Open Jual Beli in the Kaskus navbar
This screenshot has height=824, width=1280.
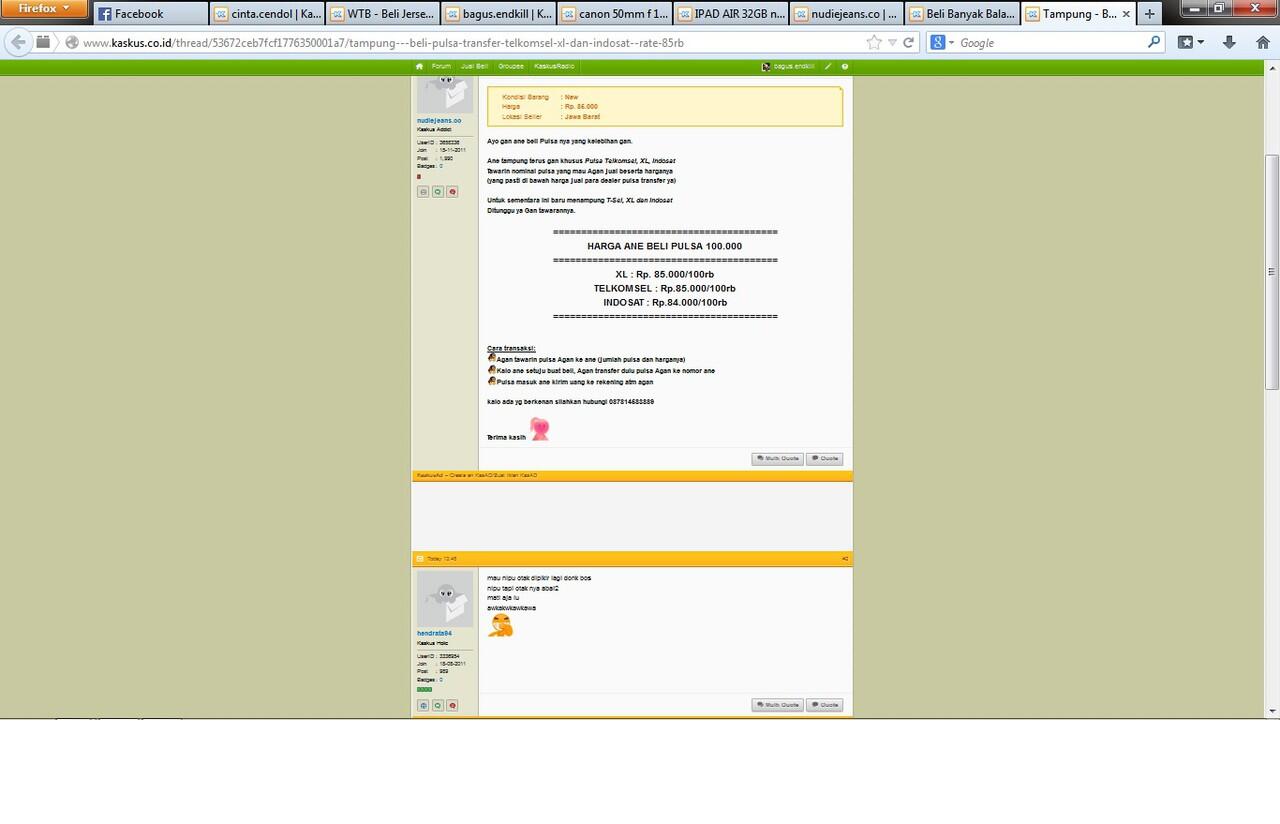pyautogui.click(x=474, y=66)
